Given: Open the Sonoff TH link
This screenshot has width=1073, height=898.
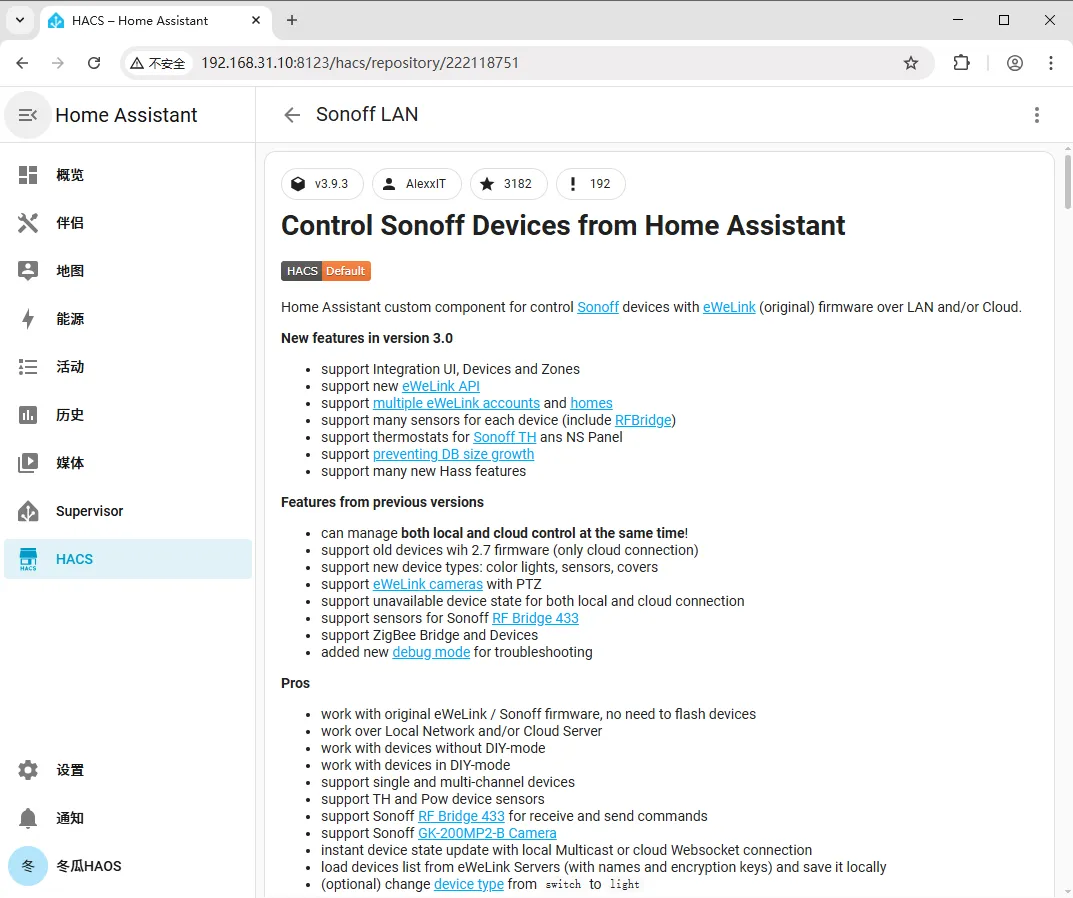Looking at the screenshot, I should [x=504, y=437].
